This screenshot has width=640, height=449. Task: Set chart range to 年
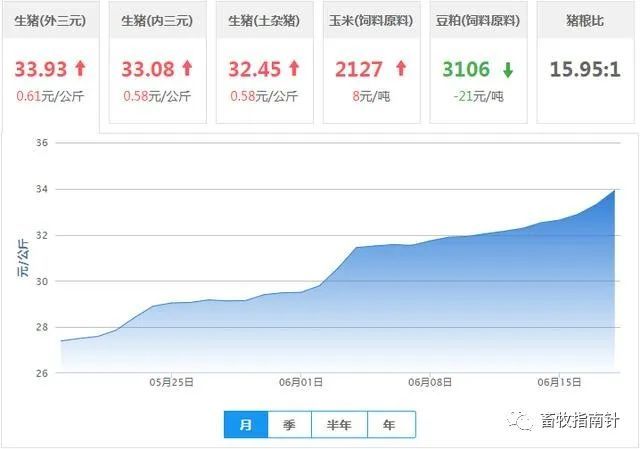(391, 425)
